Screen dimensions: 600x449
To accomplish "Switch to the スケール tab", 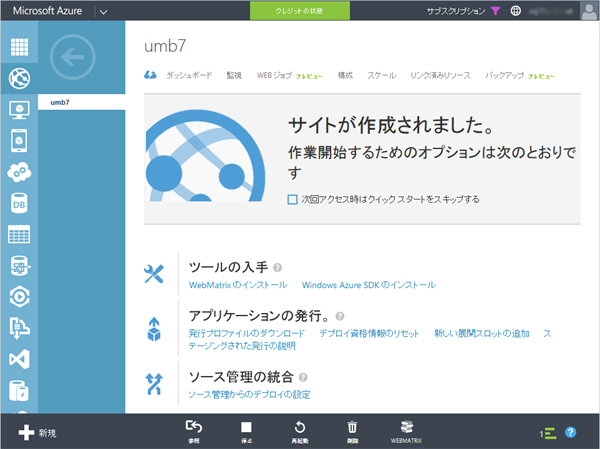I will 382,75.
